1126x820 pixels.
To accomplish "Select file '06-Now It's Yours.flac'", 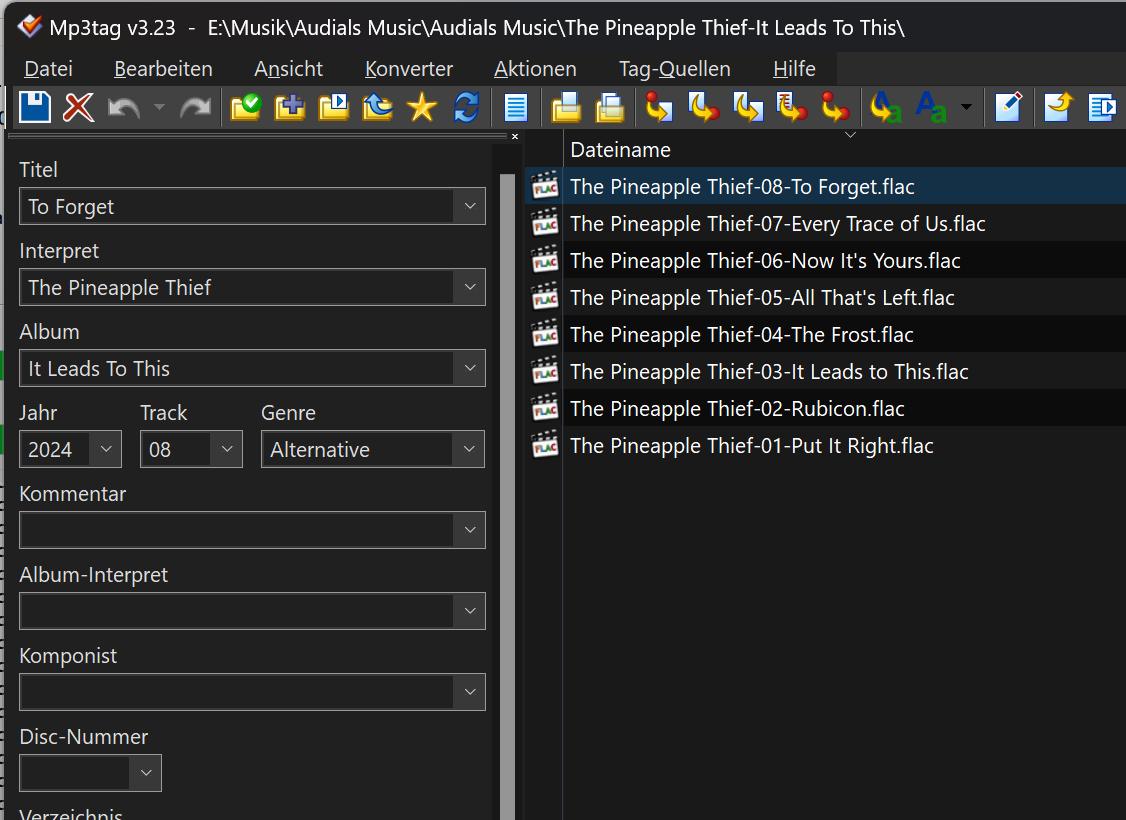I will (826, 261).
